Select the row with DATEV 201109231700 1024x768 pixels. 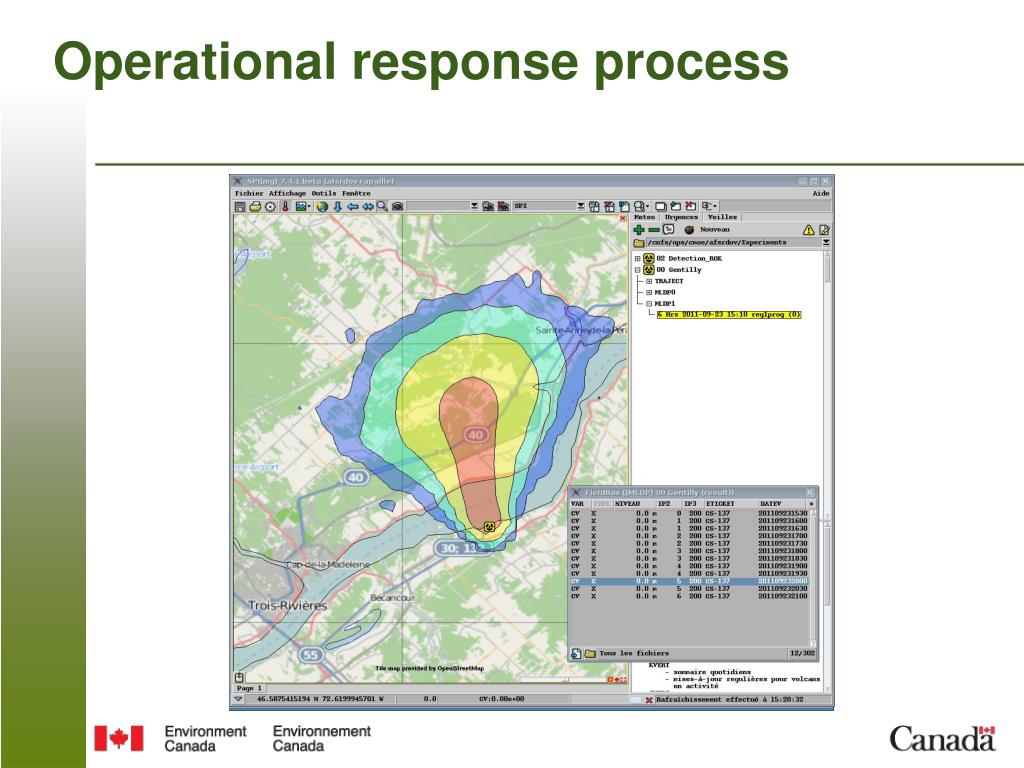pos(689,536)
